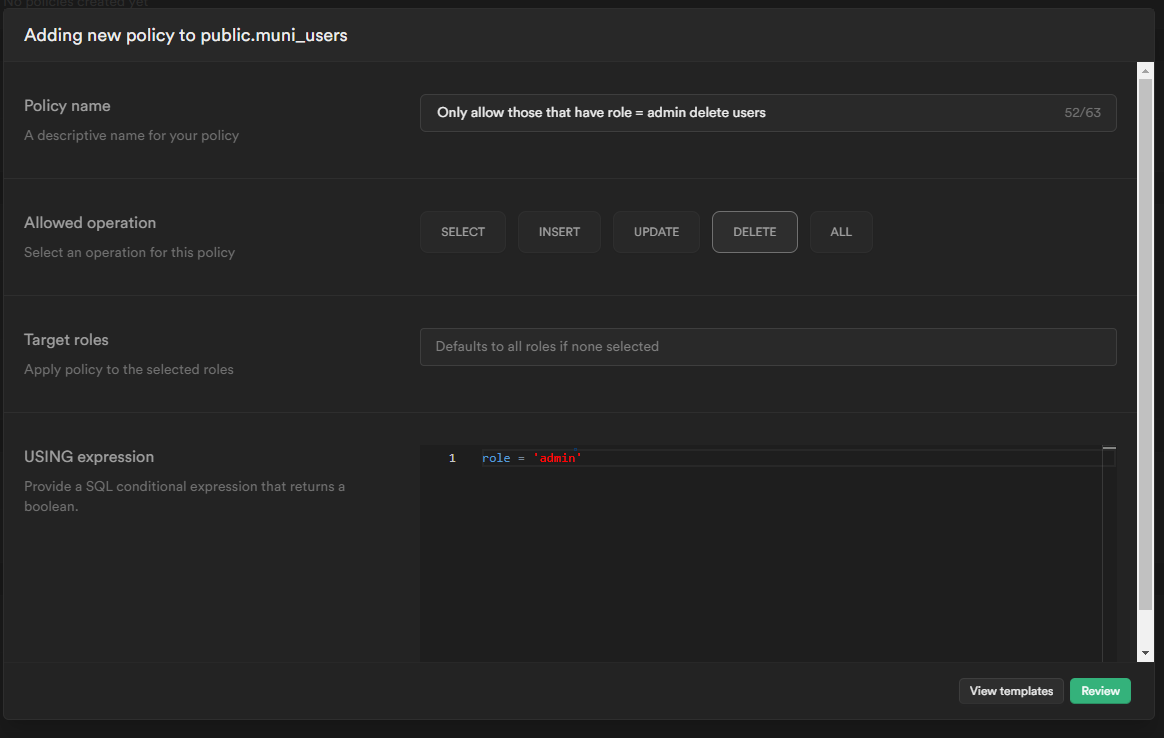1164x738 pixels.
Task: Click the 'Policy name' label
Action: [x=67, y=106]
